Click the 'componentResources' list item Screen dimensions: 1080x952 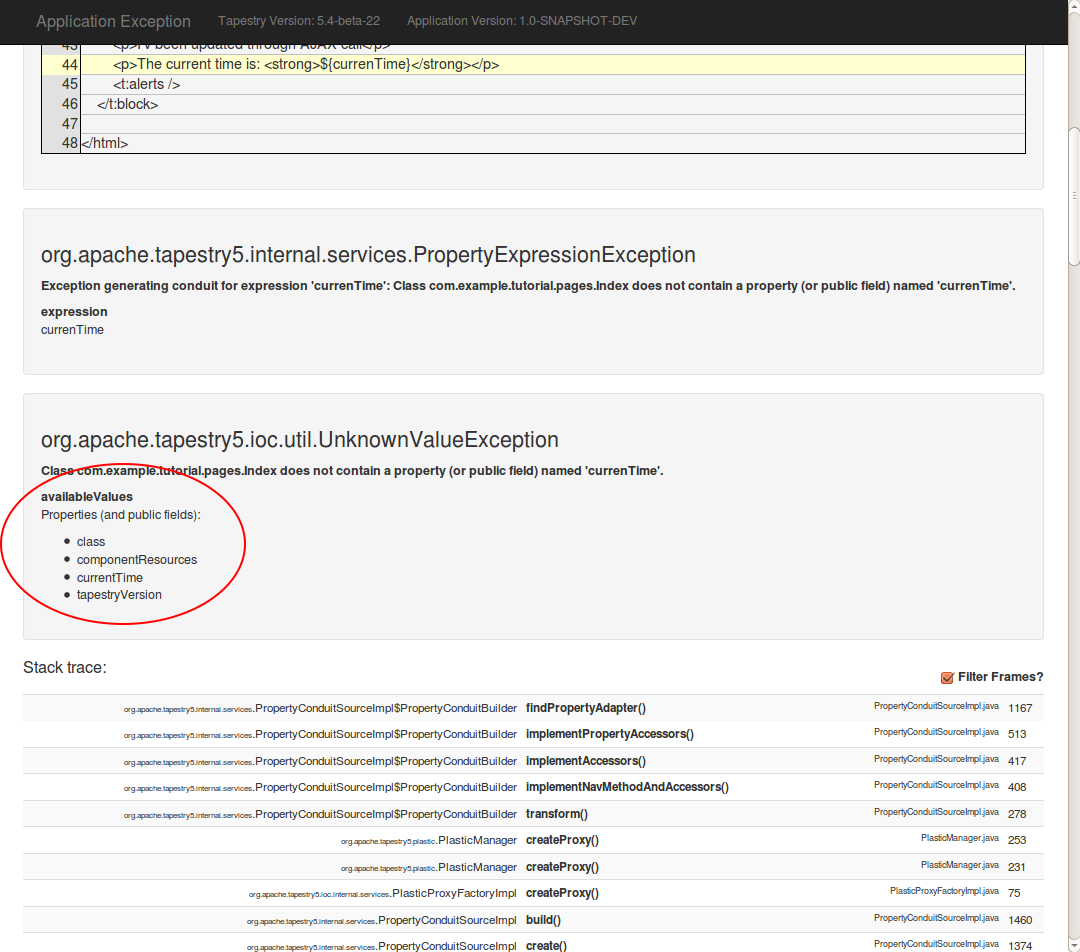pyautogui.click(x=137, y=560)
